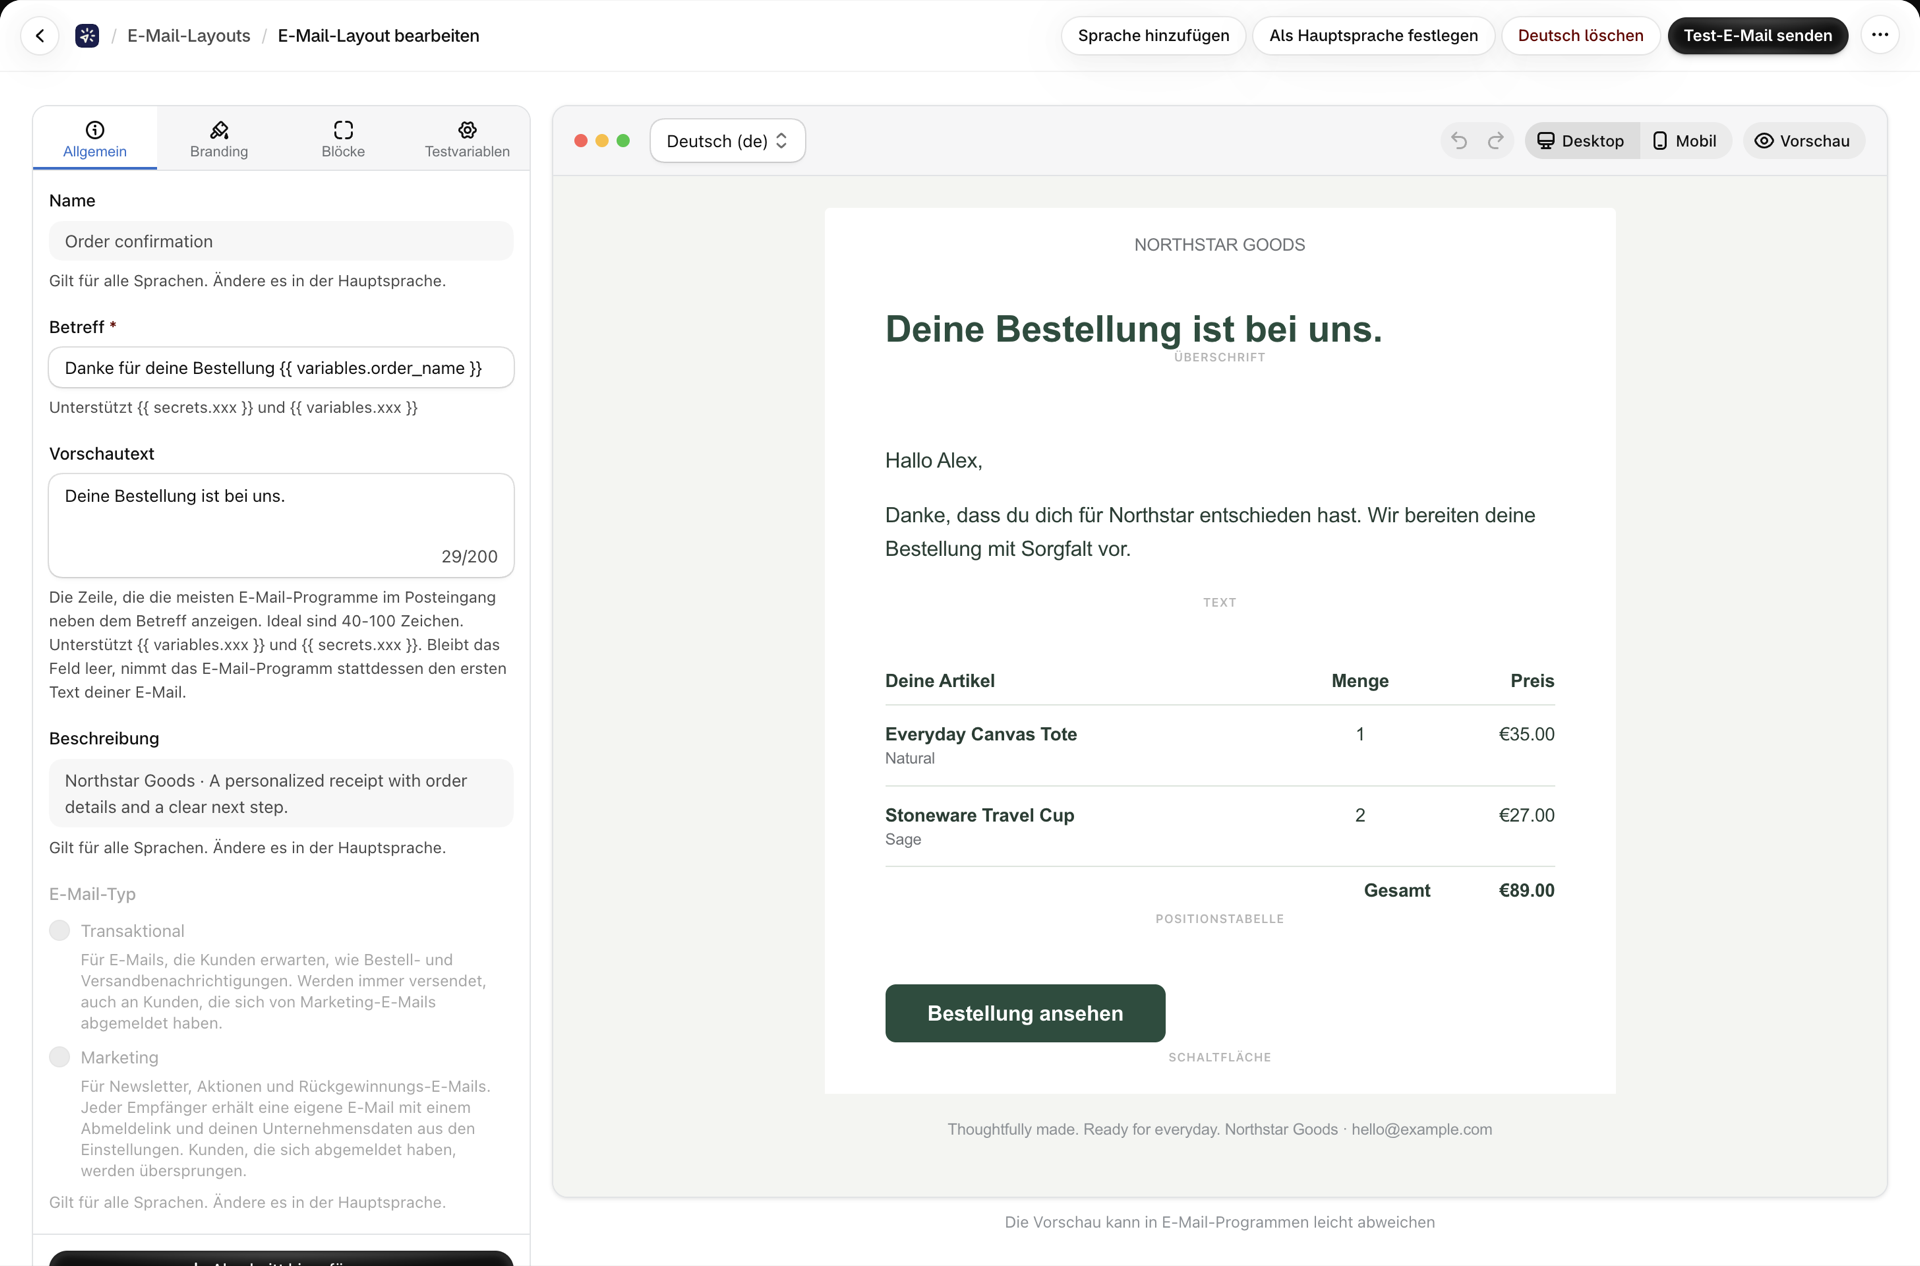Click the NORTHSTAR GOODS header text
This screenshot has height=1266, width=1920.
point(1219,245)
